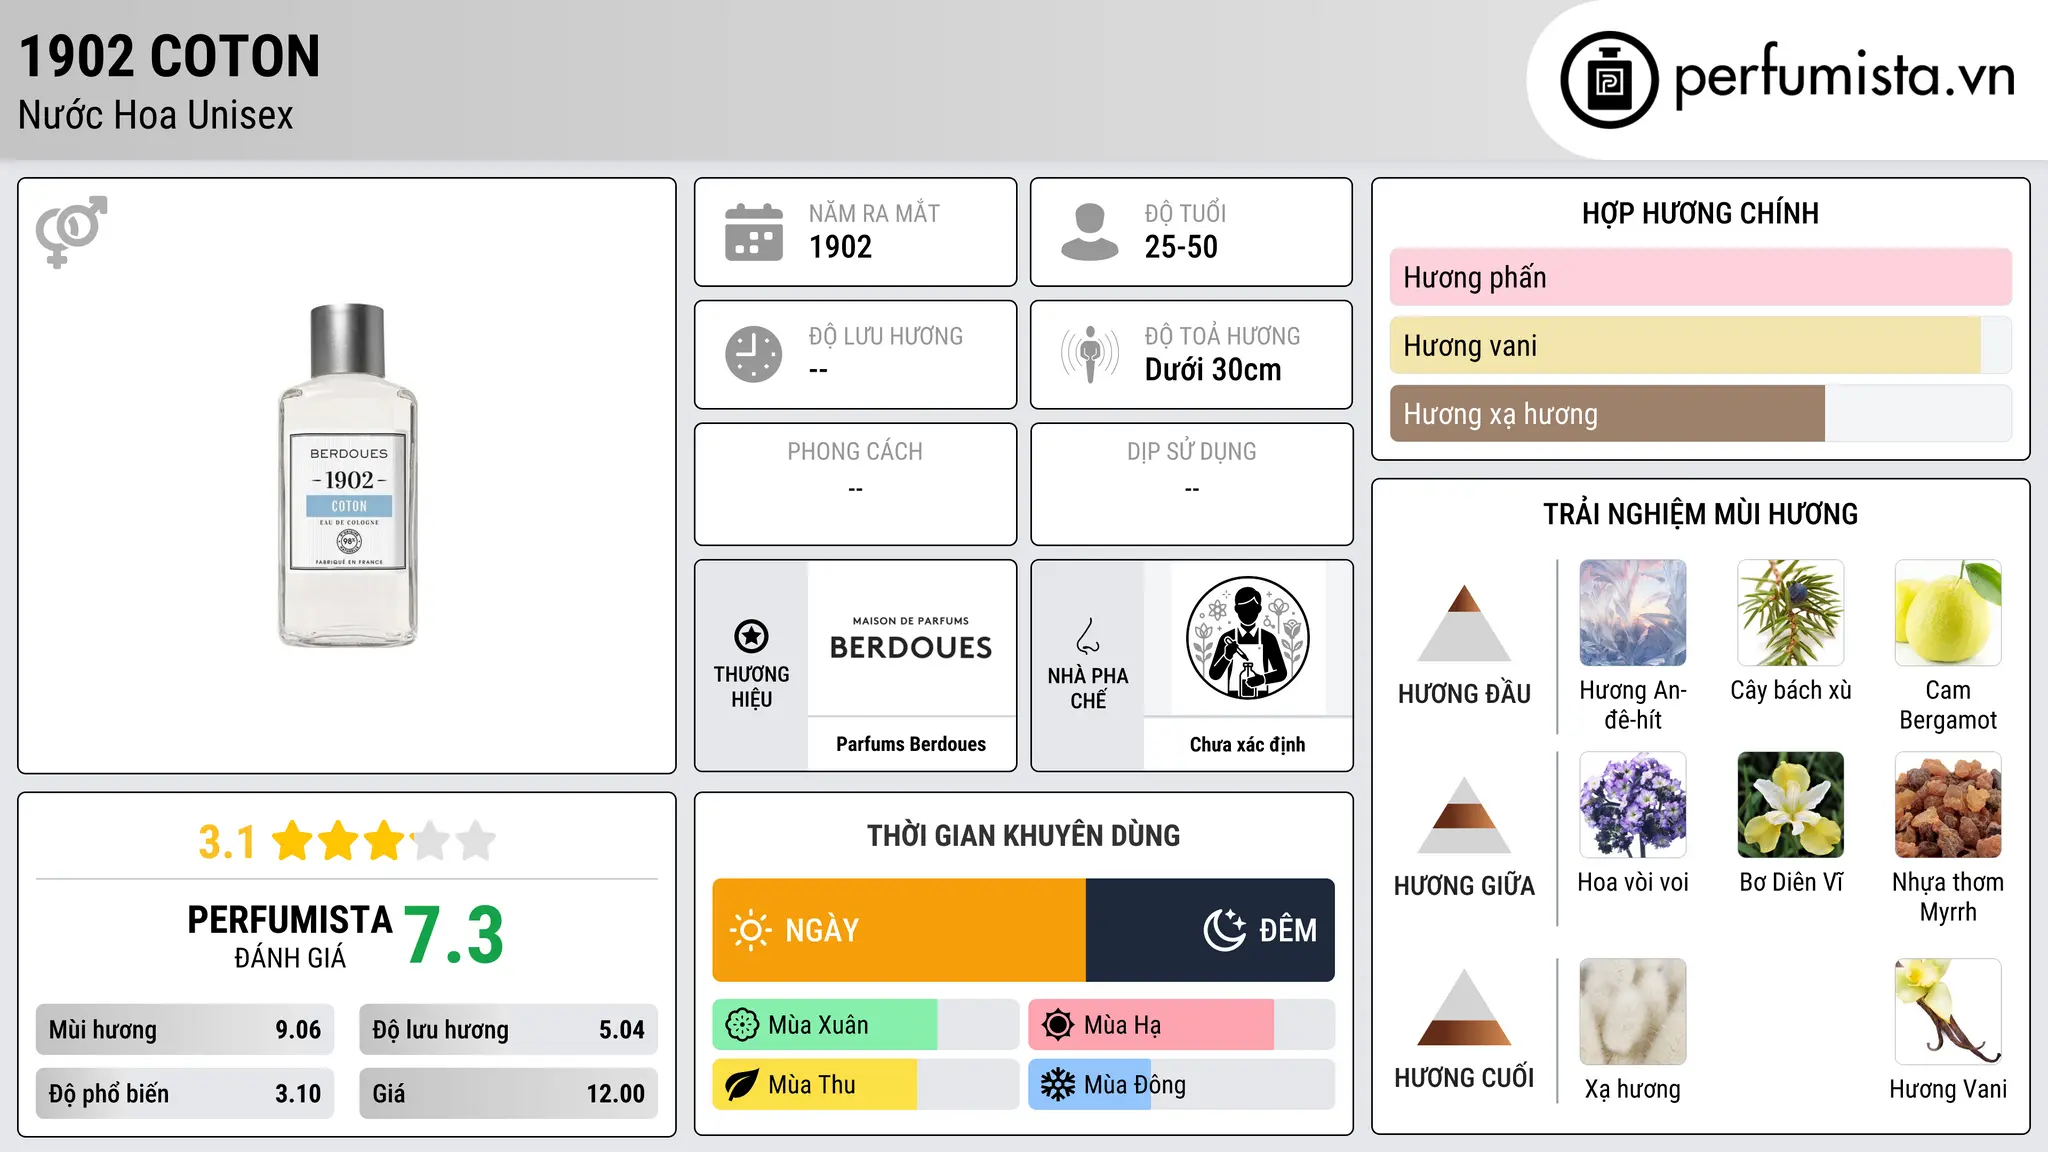Click the Độ phổ biến 3.10 score row

click(x=185, y=1094)
